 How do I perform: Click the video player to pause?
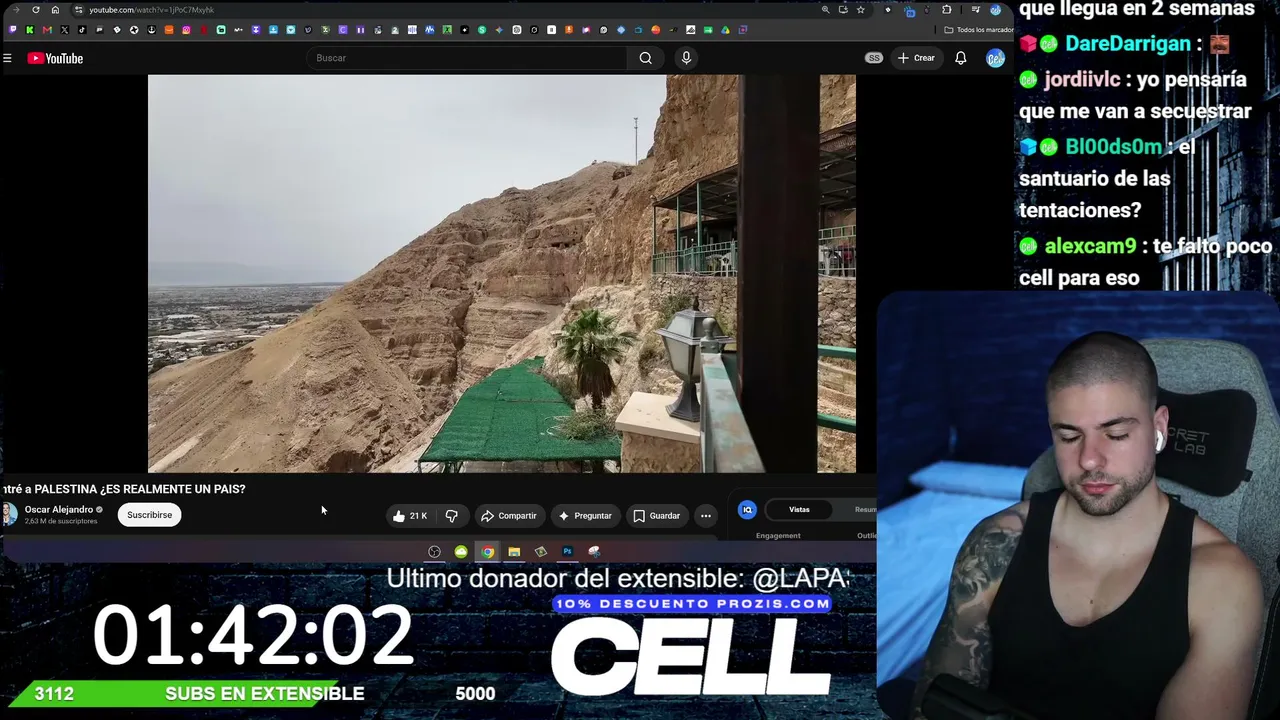click(502, 273)
